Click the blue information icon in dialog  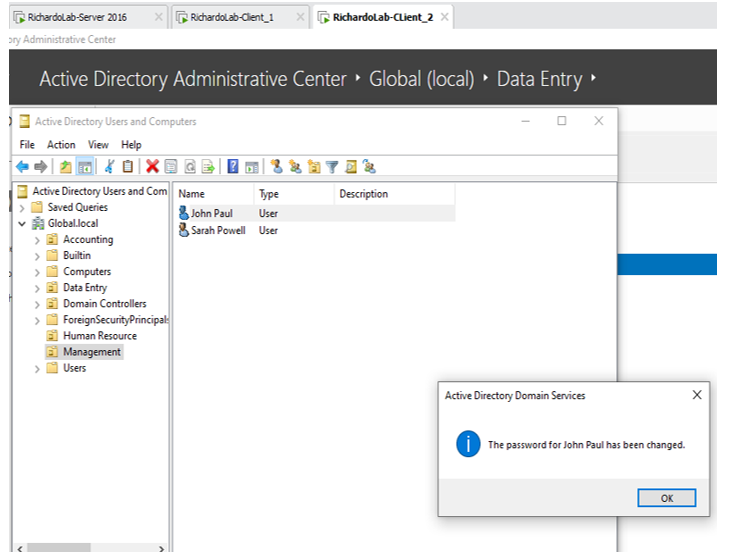coord(468,444)
